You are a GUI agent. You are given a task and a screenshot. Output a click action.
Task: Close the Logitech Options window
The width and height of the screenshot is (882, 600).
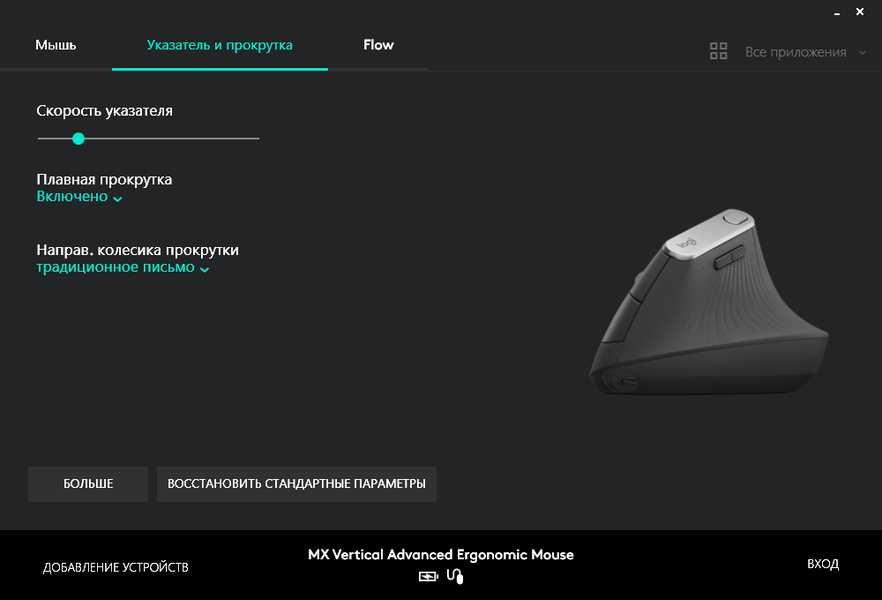(x=860, y=11)
